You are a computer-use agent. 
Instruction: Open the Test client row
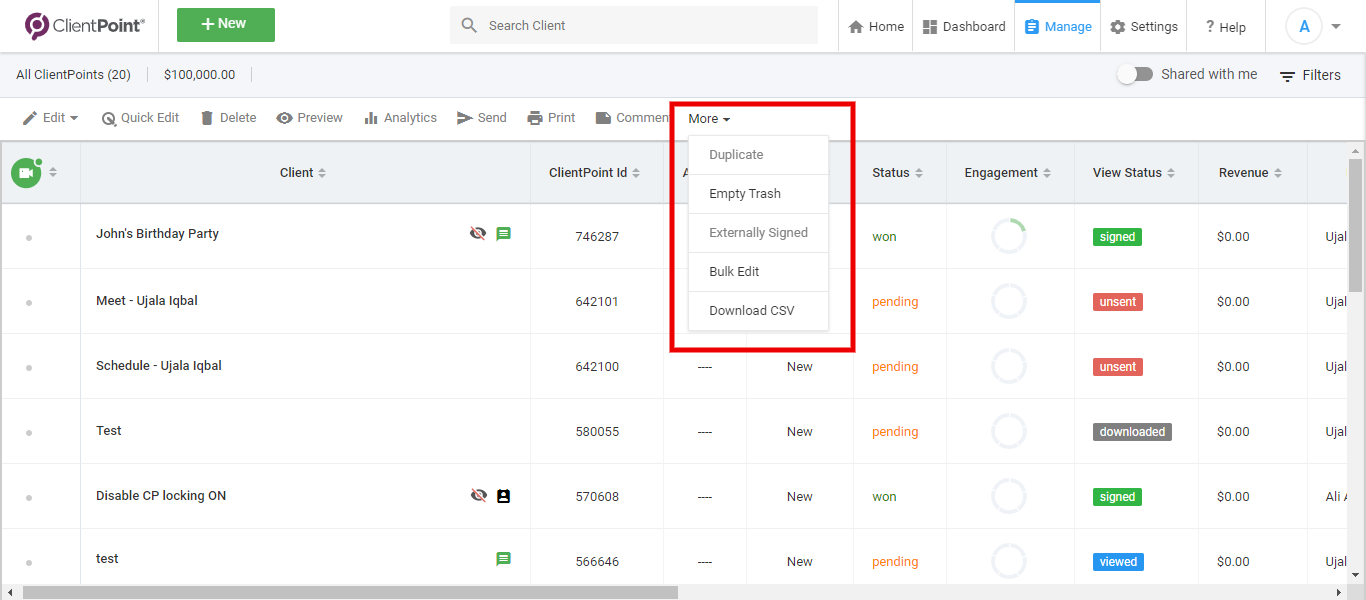[x=109, y=431]
